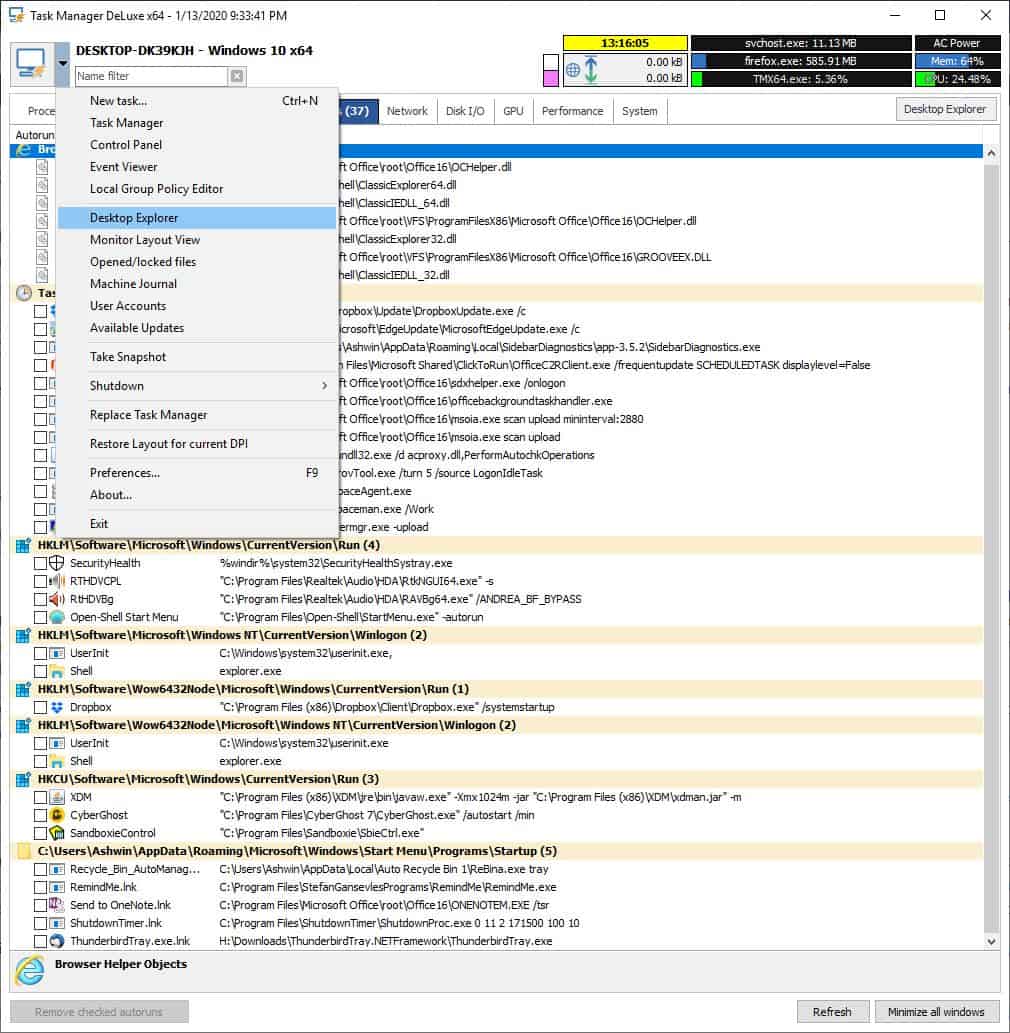This screenshot has height=1033, width=1010.
Task: Click the ThunderbirdTray.exe.lnk icon
Action: point(57,941)
